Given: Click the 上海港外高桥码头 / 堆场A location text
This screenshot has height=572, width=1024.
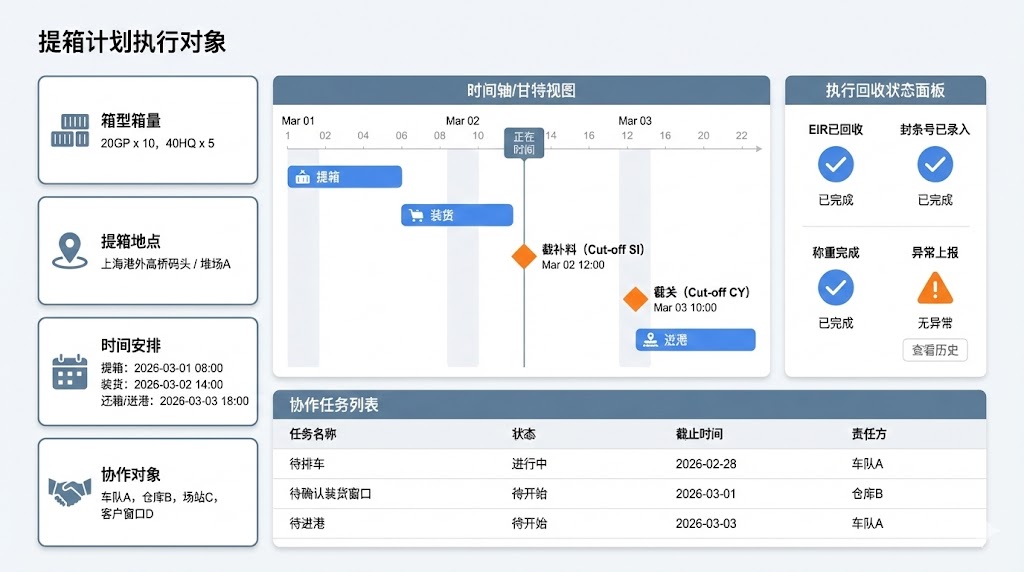Looking at the screenshot, I should click(165, 264).
